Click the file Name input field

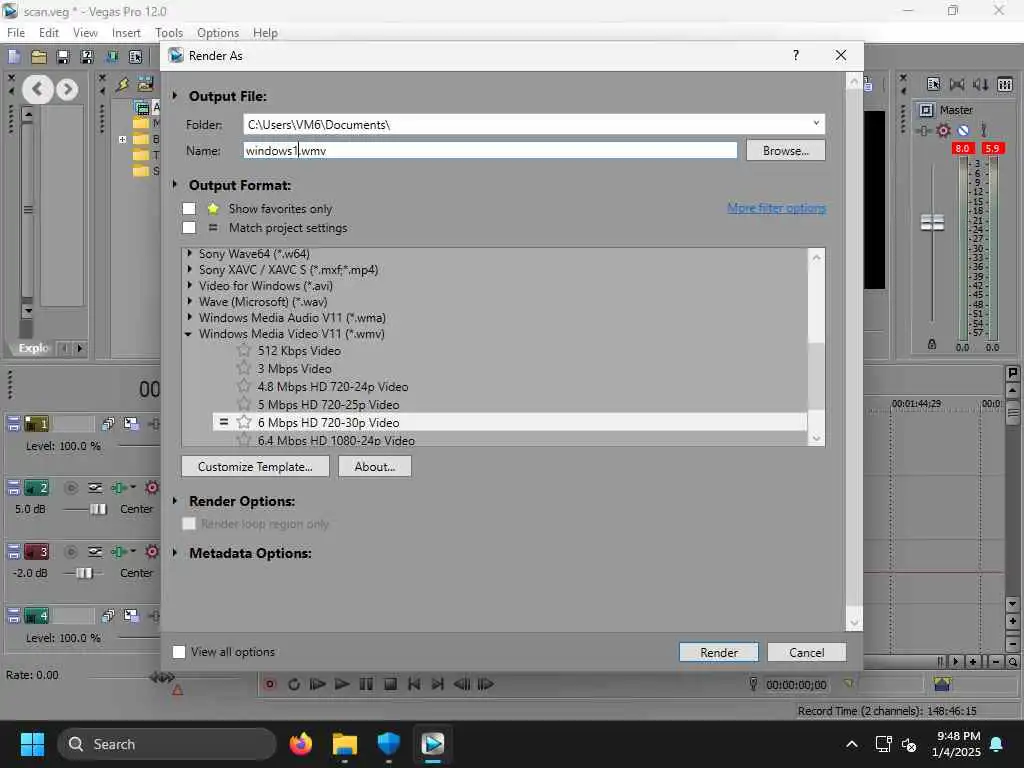pyautogui.click(x=490, y=150)
